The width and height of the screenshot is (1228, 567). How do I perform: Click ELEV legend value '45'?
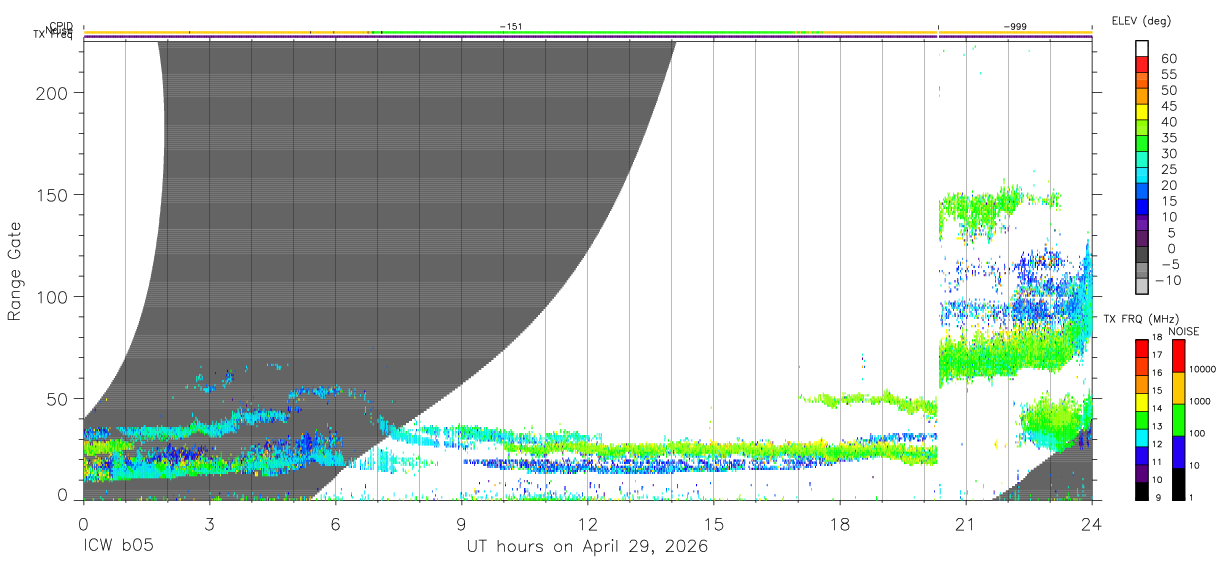[x=1168, y=106]
